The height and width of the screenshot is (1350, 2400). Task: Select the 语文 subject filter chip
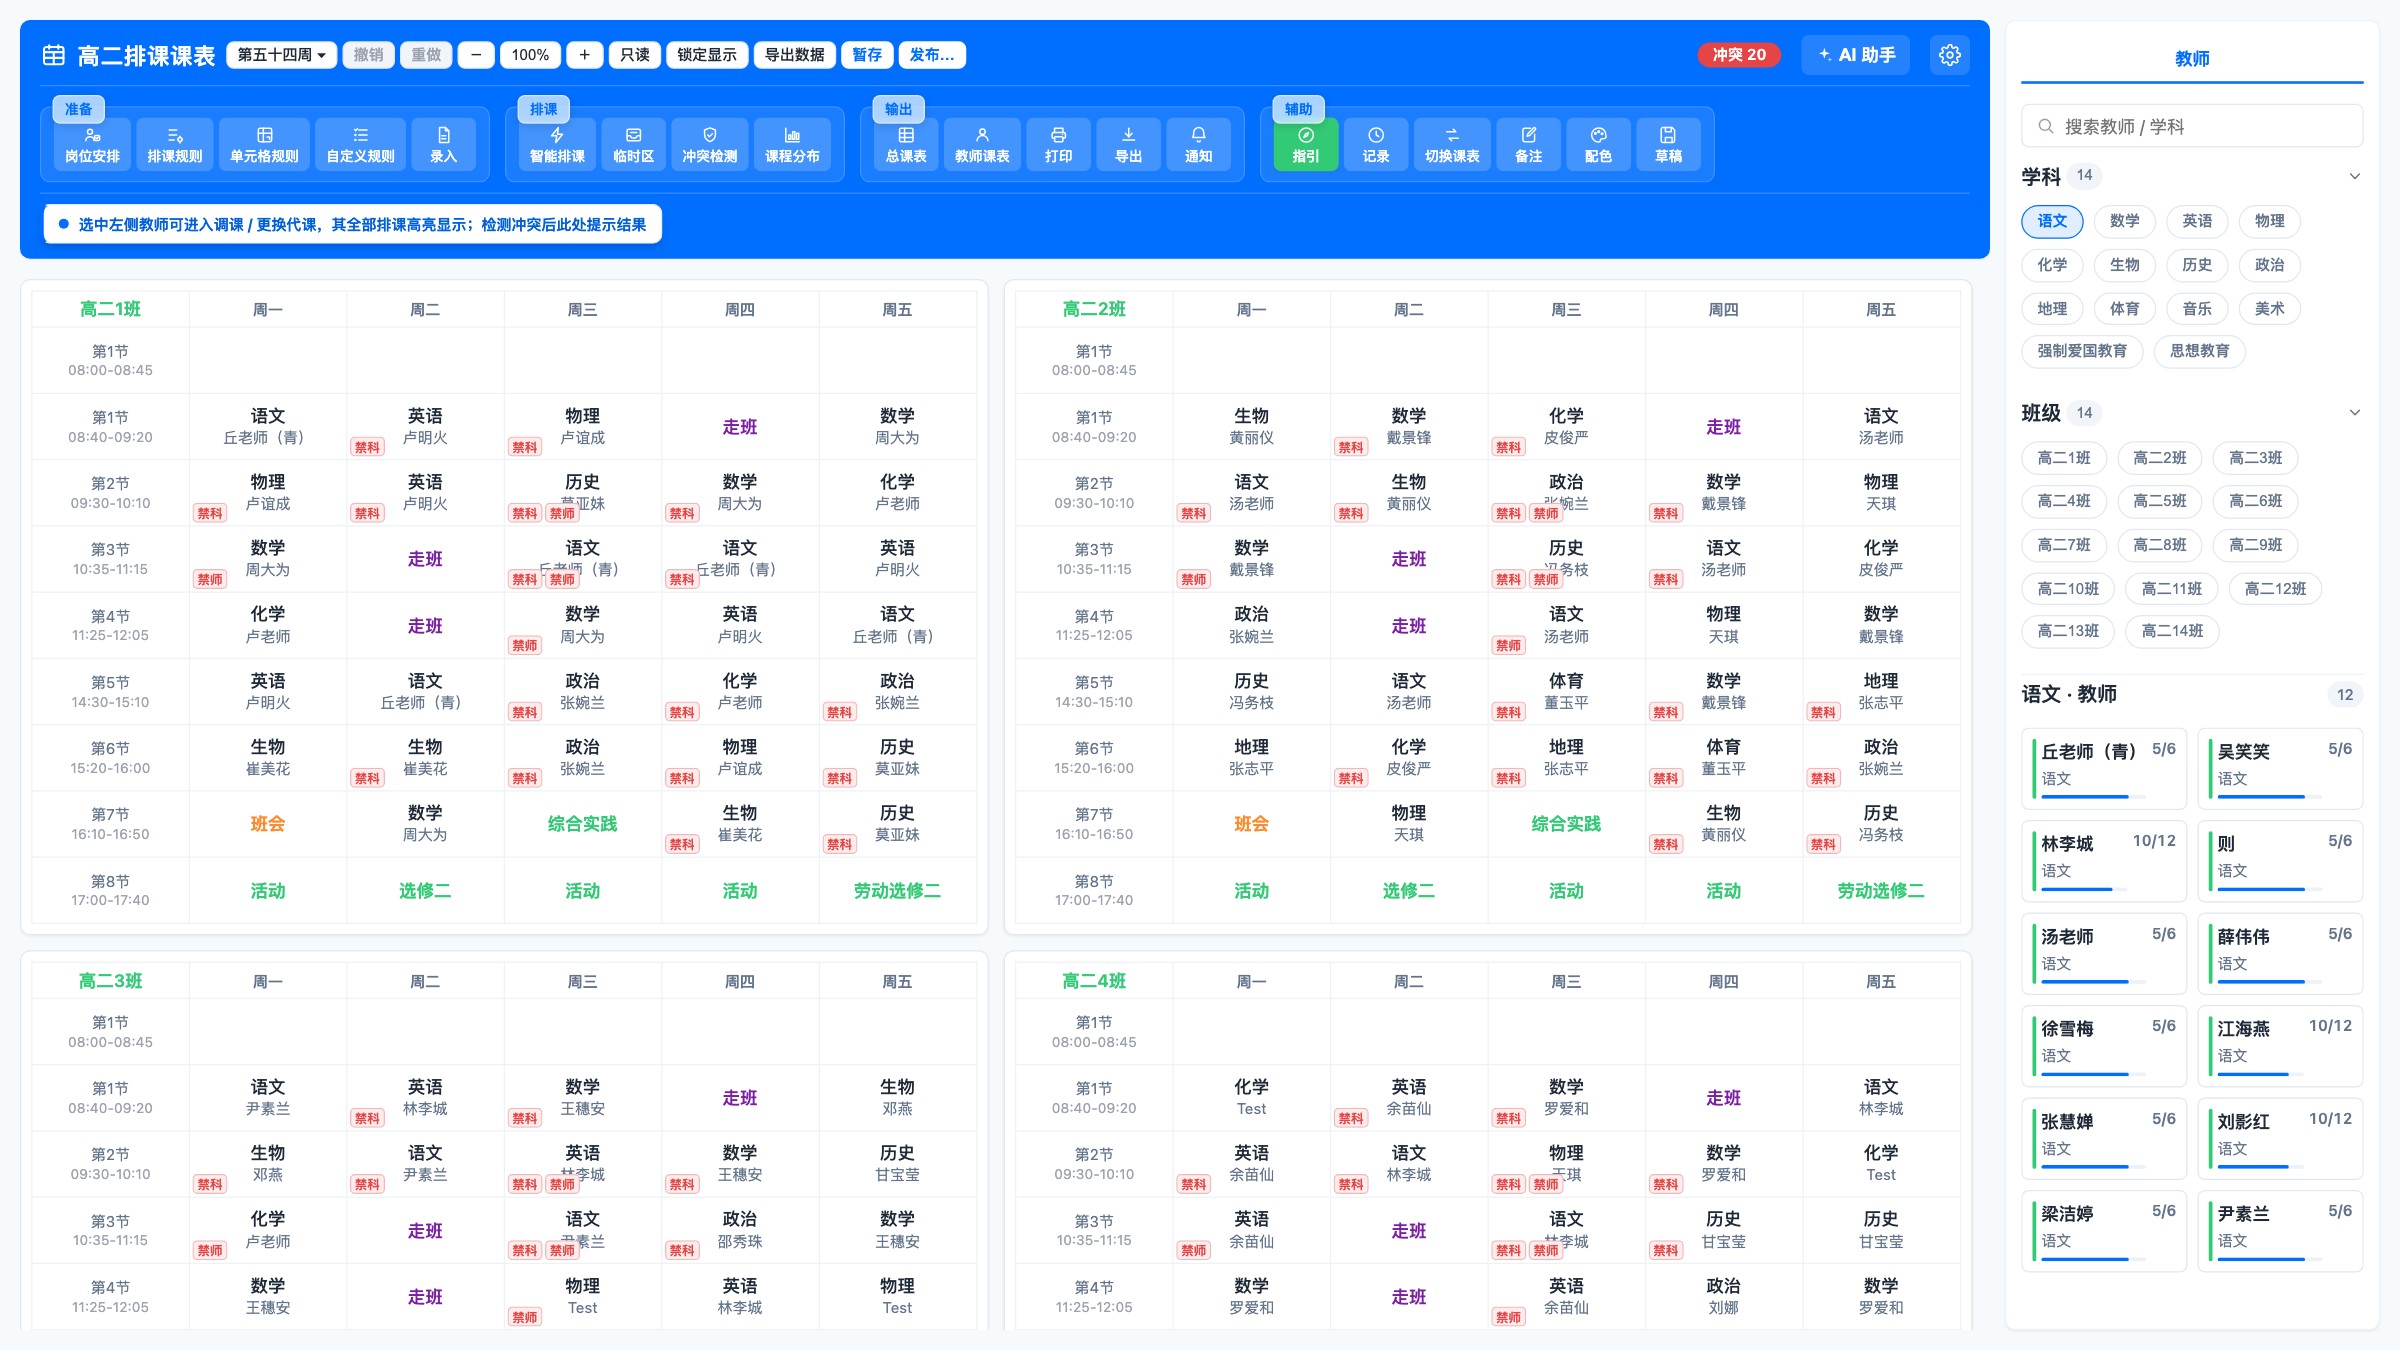tap(2052, 221)
